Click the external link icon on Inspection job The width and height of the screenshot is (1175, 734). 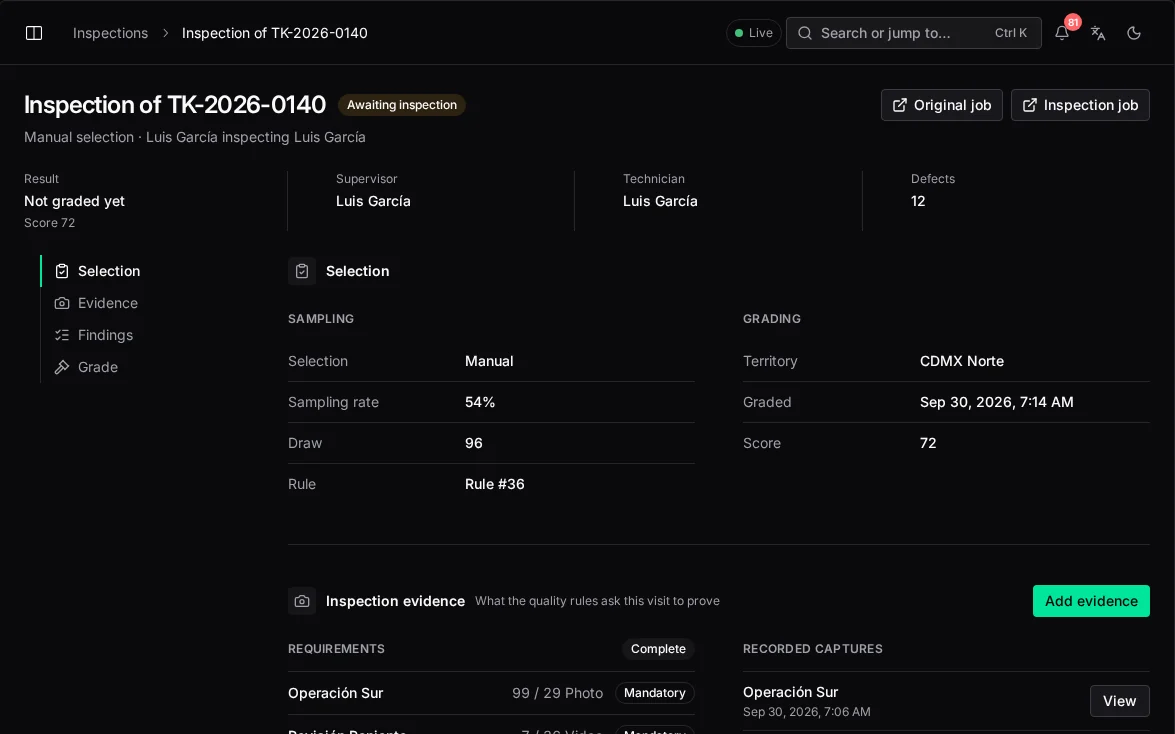click(x=1030, y=105)
